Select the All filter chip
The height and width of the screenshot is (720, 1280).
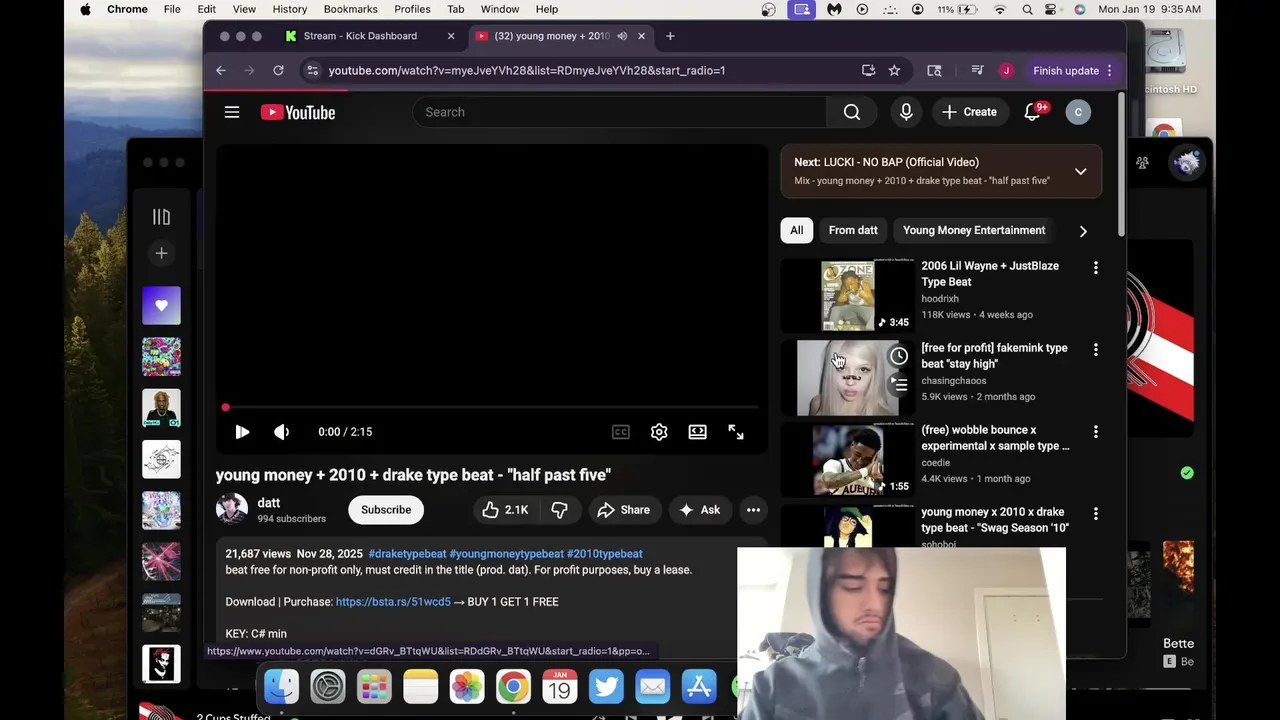point(797,230)
